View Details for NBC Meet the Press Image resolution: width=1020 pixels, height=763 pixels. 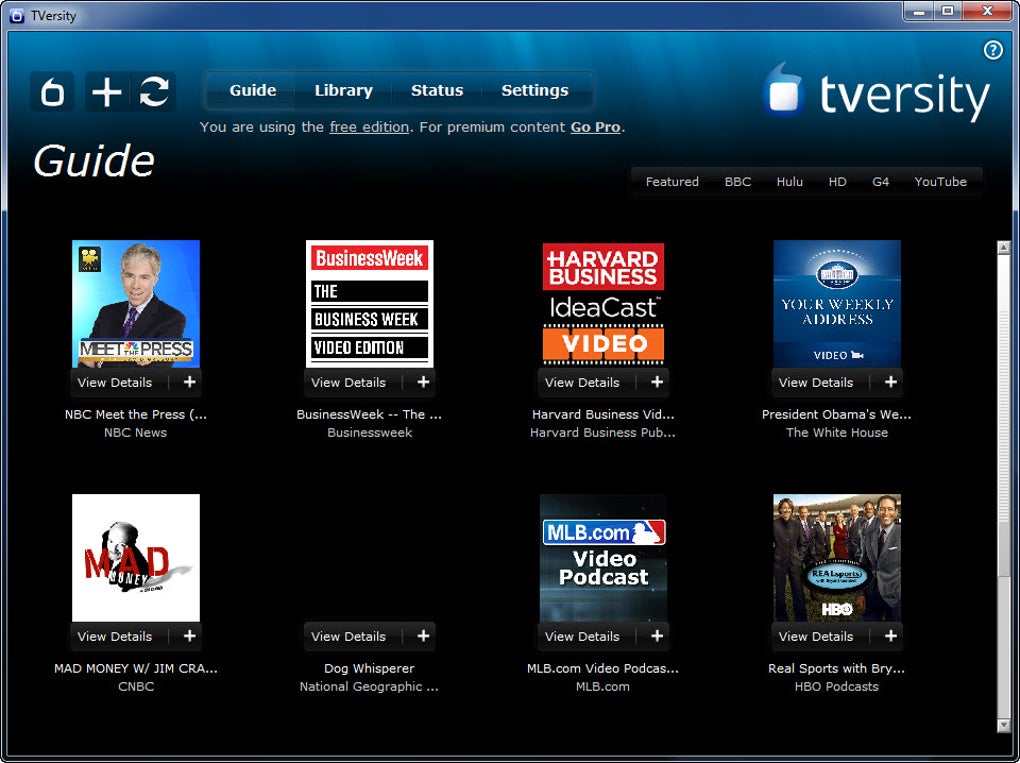pos(114,382)
